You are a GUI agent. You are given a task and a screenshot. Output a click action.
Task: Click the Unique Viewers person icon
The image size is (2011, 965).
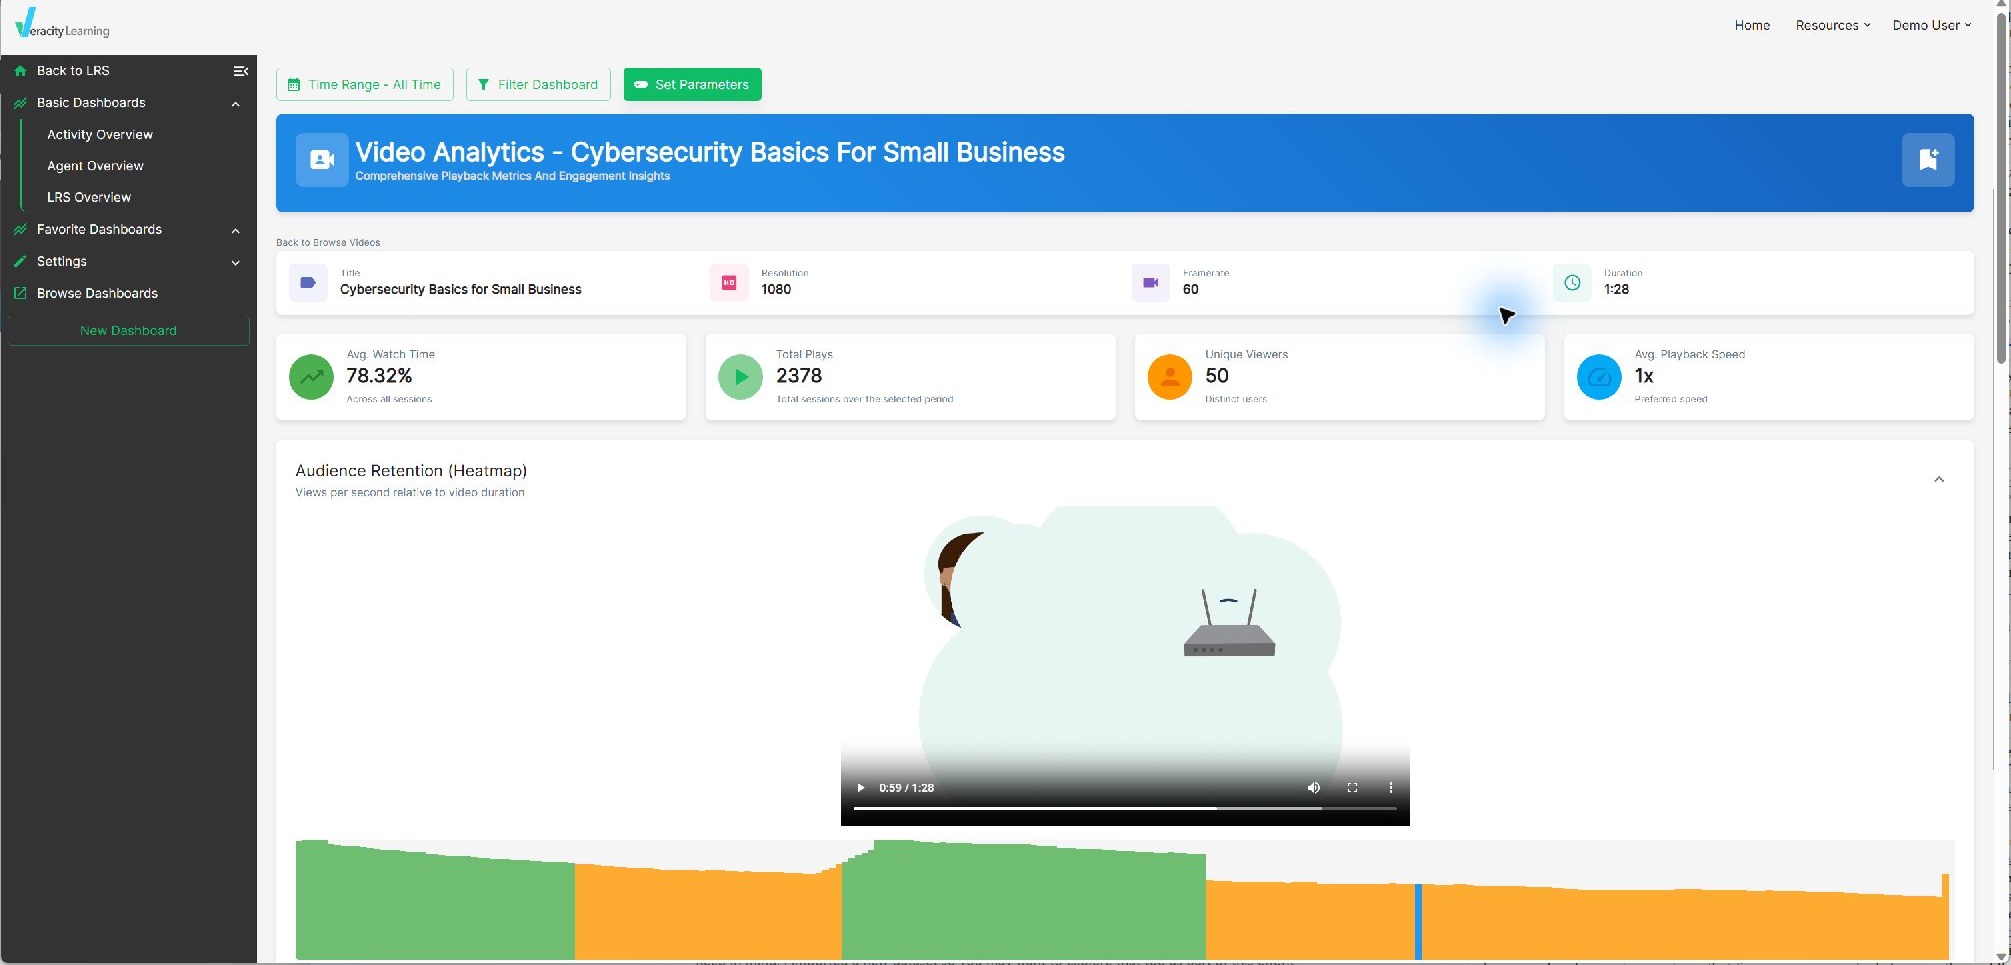click(x=1169, y=377)
